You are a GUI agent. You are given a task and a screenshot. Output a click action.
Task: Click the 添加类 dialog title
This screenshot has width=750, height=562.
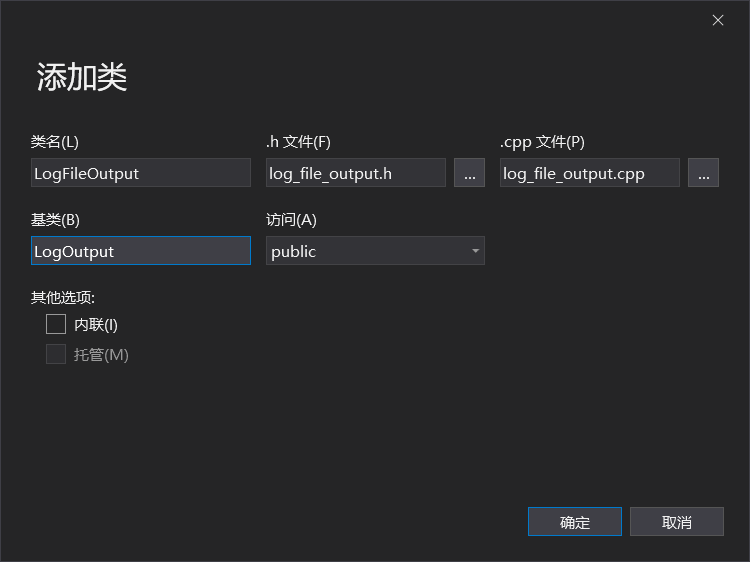click(82, 78)
